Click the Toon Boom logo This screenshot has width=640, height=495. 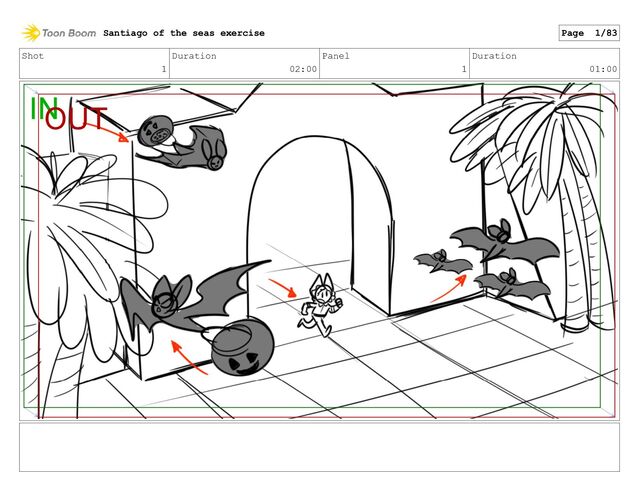tap(59, 33)
